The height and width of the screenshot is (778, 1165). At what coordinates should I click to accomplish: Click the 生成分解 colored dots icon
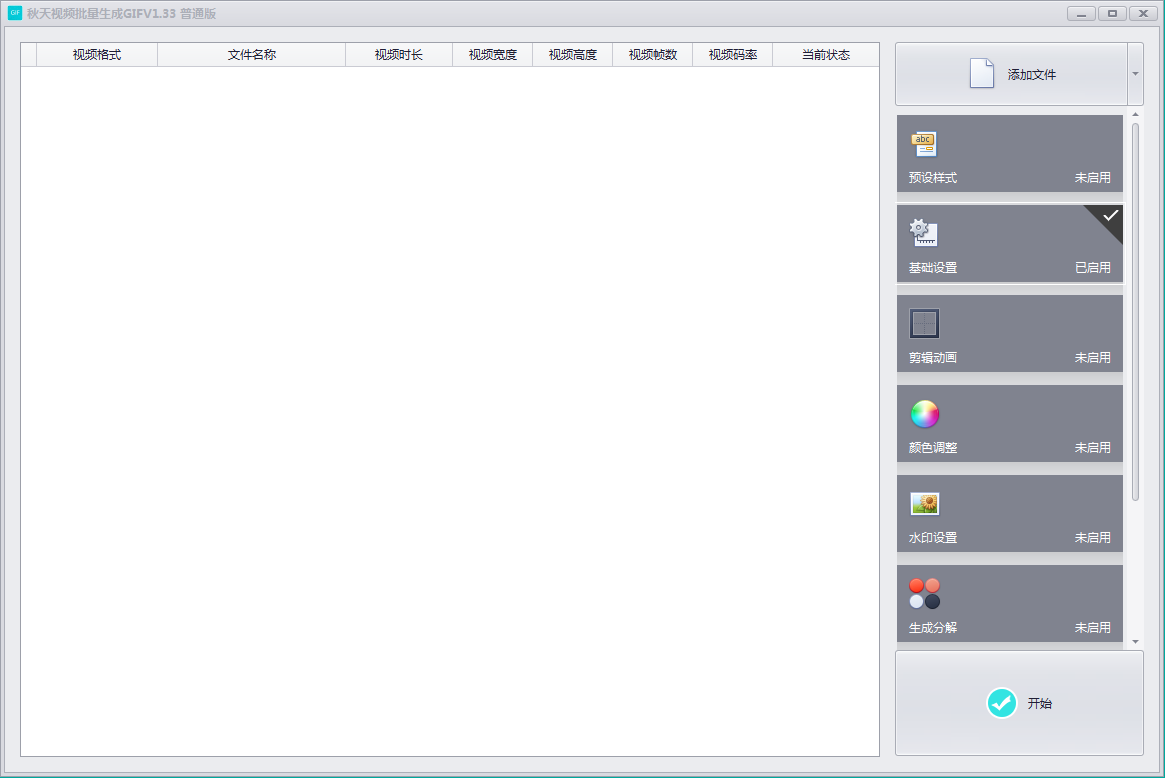[924, 593]
